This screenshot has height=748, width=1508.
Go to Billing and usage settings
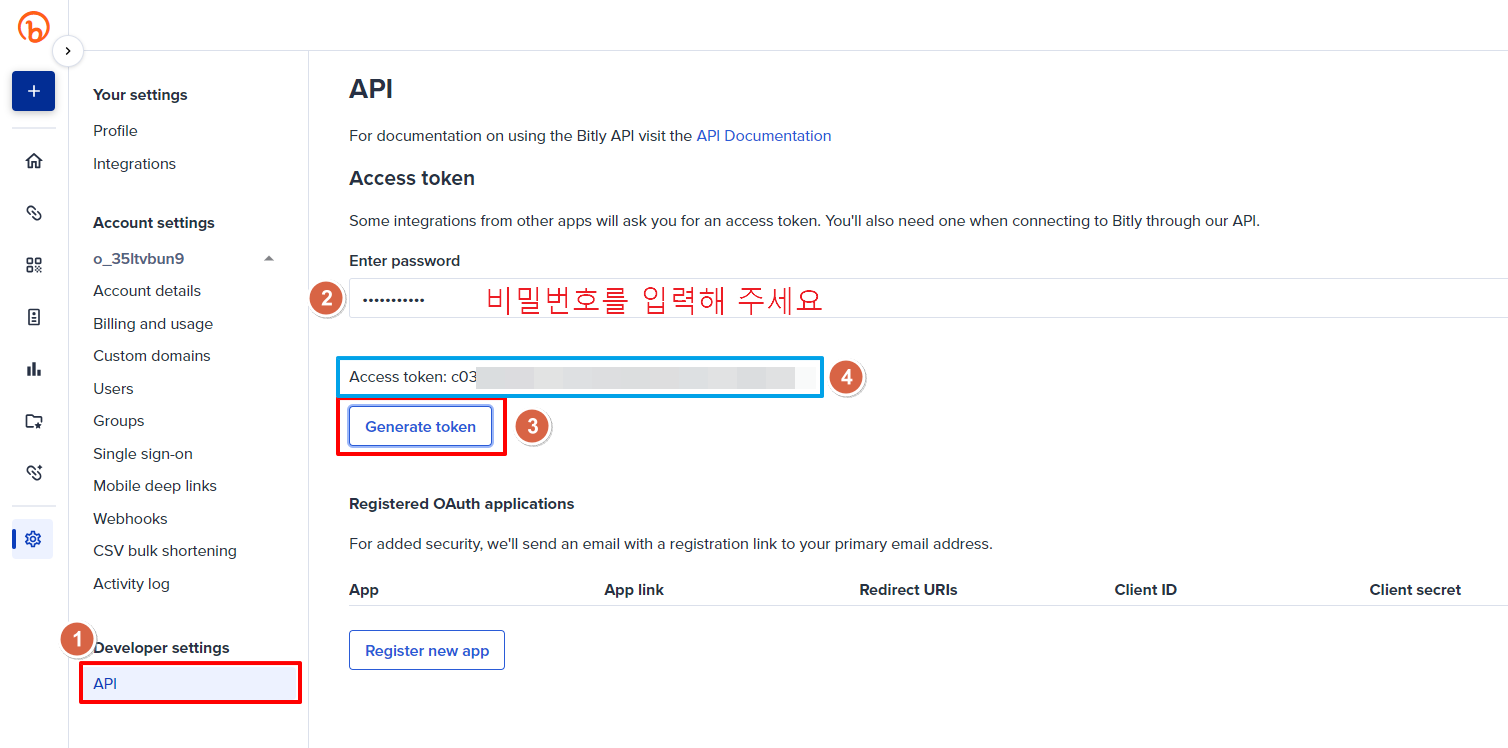(153, 324)
